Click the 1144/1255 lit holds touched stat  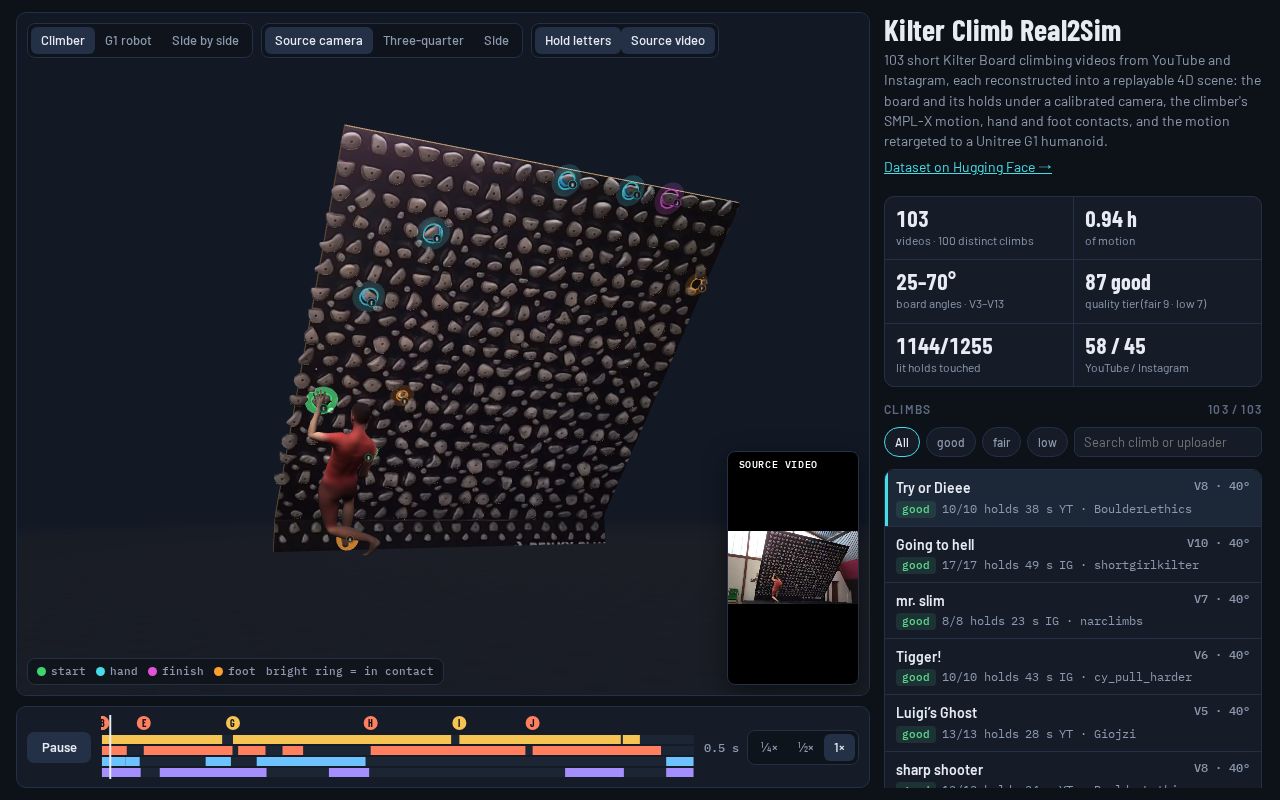click(x=979, y=355)
